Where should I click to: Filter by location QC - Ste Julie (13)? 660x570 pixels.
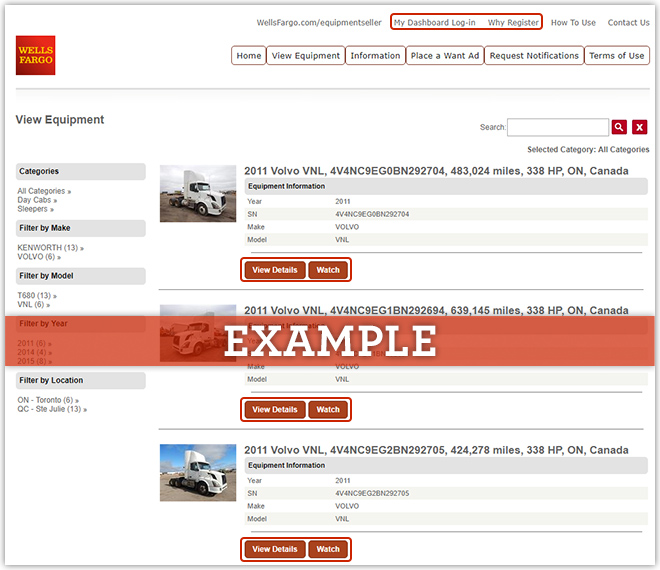coord(52,409)
